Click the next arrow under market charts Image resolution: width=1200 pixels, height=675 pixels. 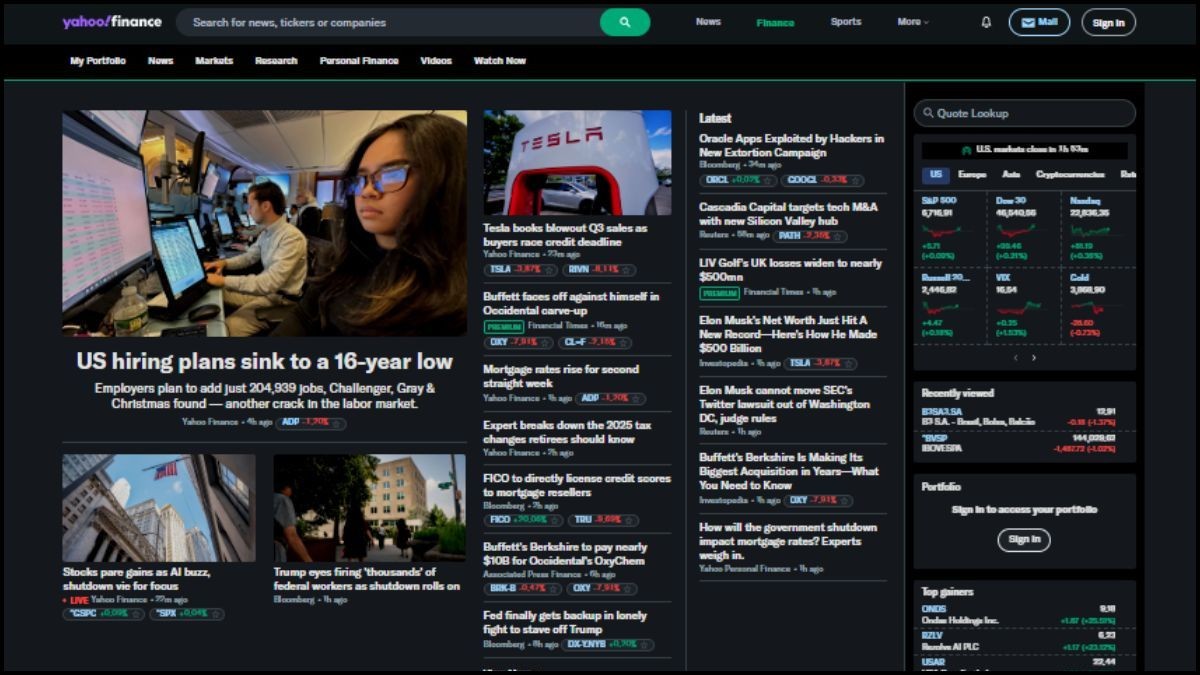[x=1034, y=358]
